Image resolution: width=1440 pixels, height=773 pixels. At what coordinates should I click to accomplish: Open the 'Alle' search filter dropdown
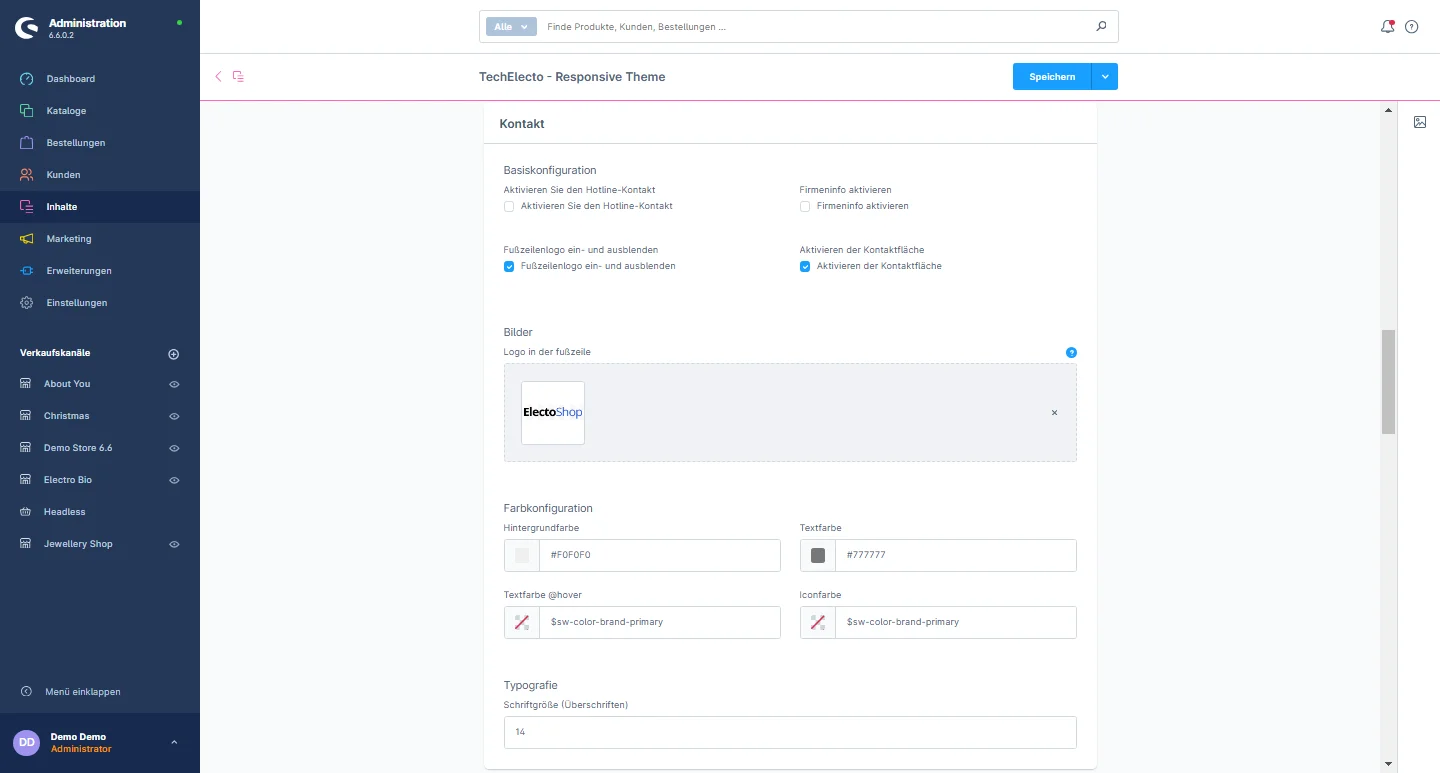pos(511,27)
